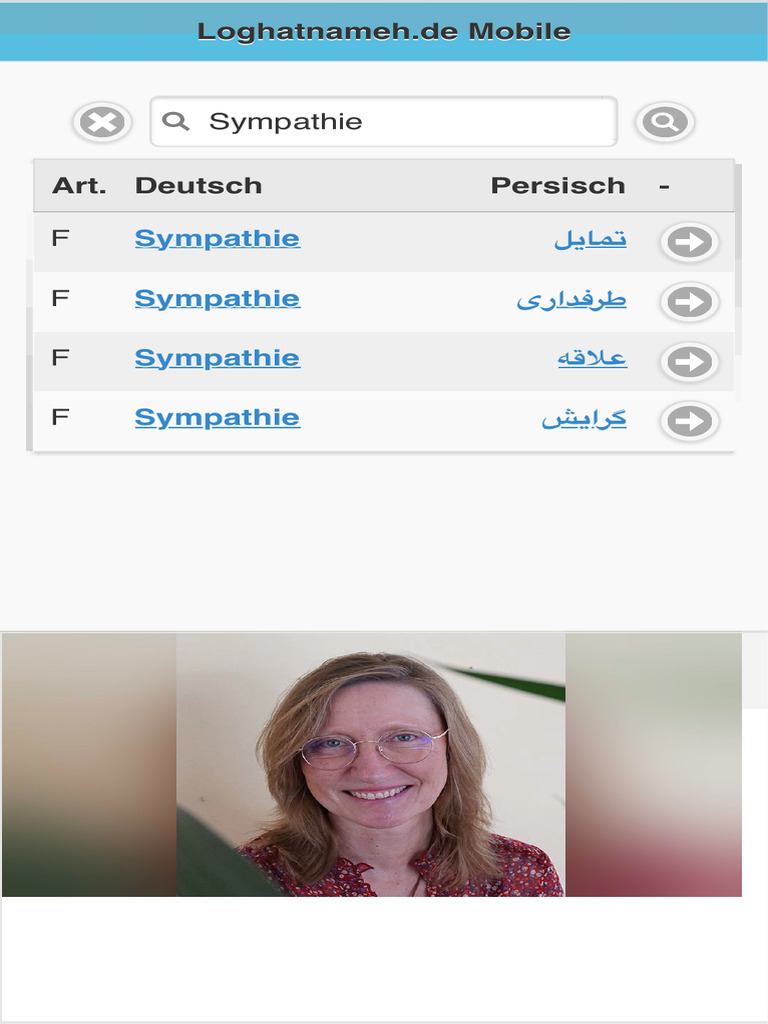Open Sympathie link in the تمایل row
The height and width of the screenshot is (1024, 768).
pyautogui.click(x=217, y=238)
